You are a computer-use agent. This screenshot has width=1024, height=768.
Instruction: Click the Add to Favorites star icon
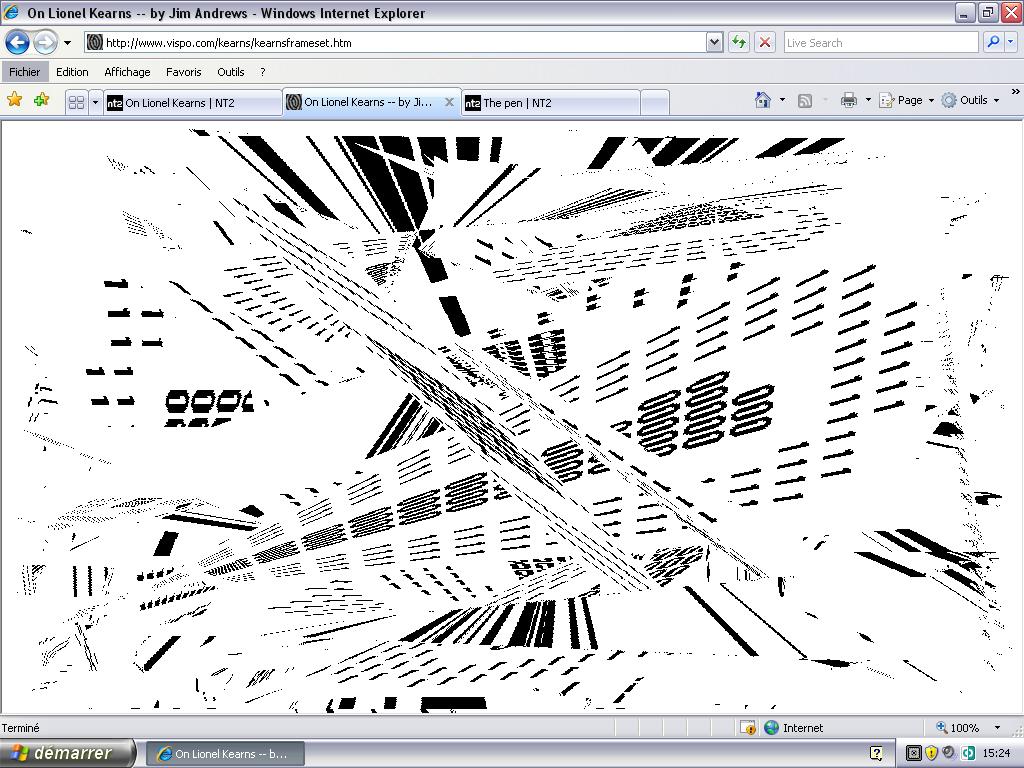coord(42,100)
